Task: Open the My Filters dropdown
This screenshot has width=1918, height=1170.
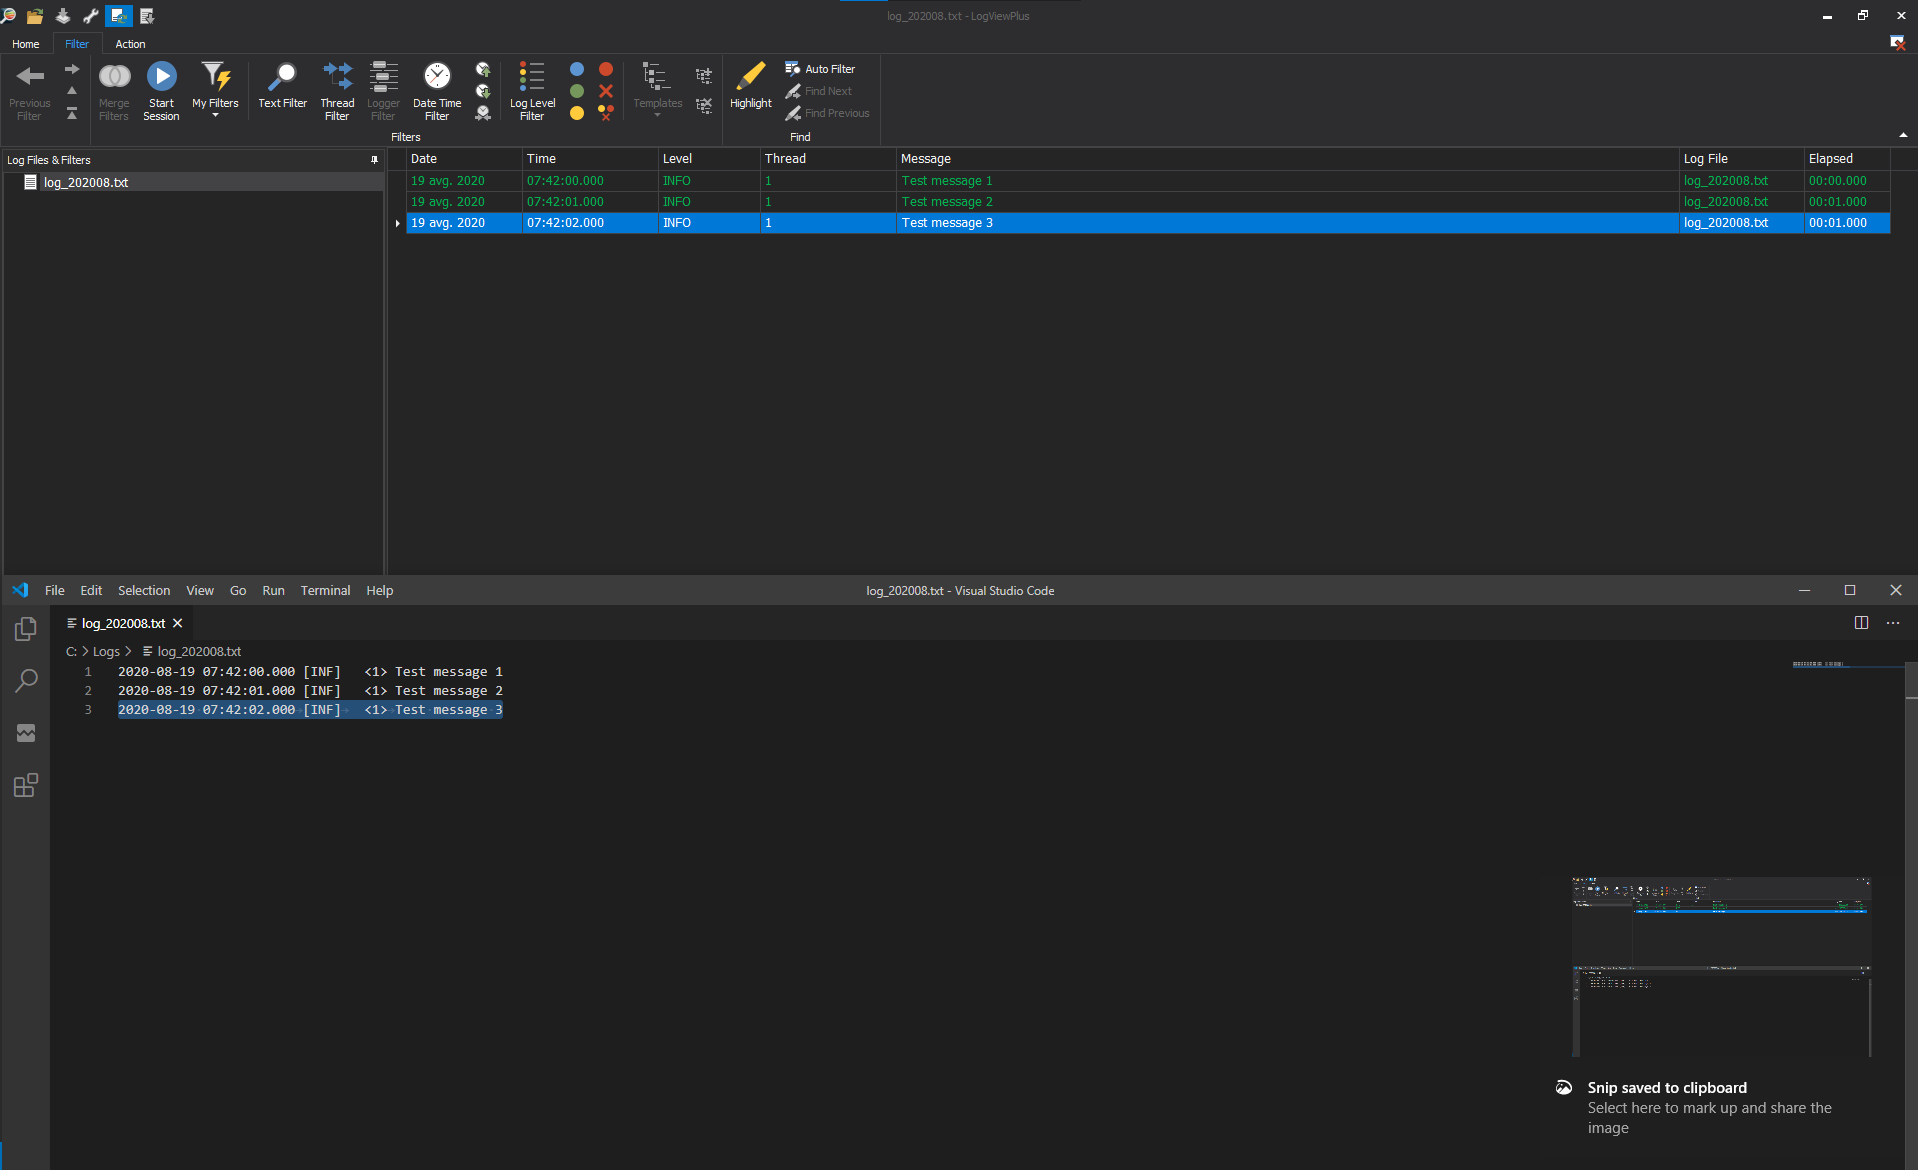Action: click(x=215, y=90)
